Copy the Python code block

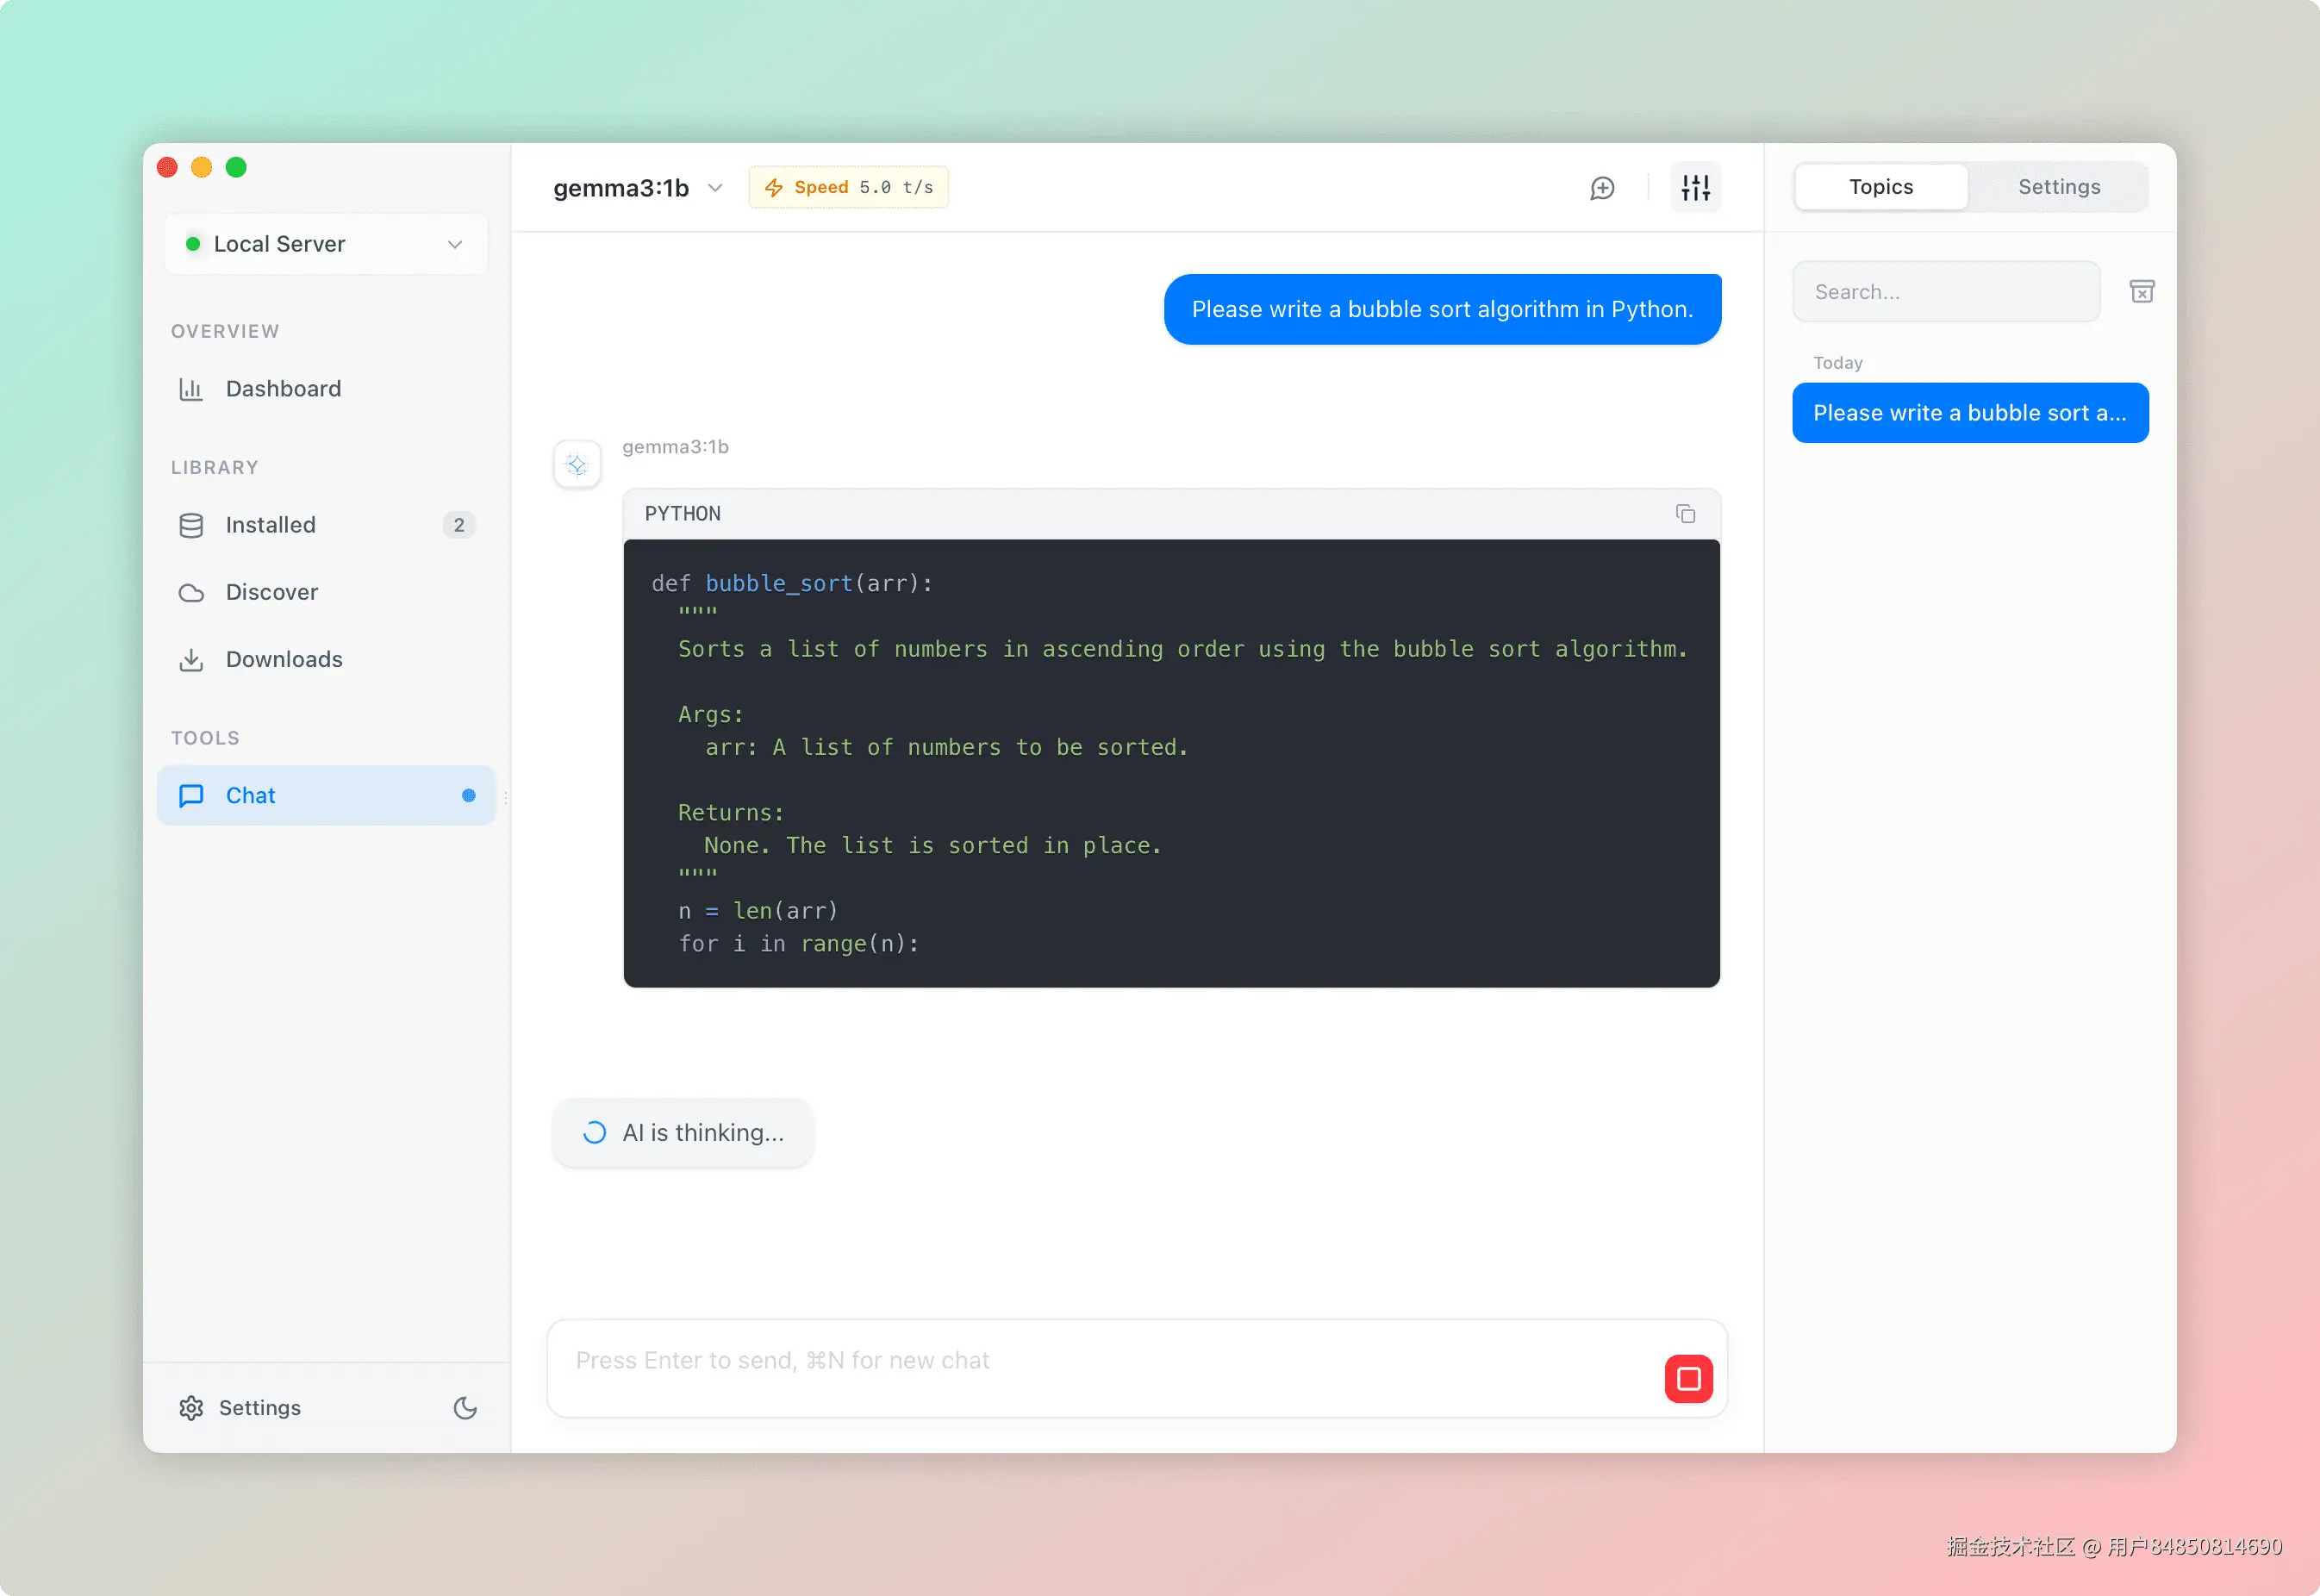(1685, 514)
